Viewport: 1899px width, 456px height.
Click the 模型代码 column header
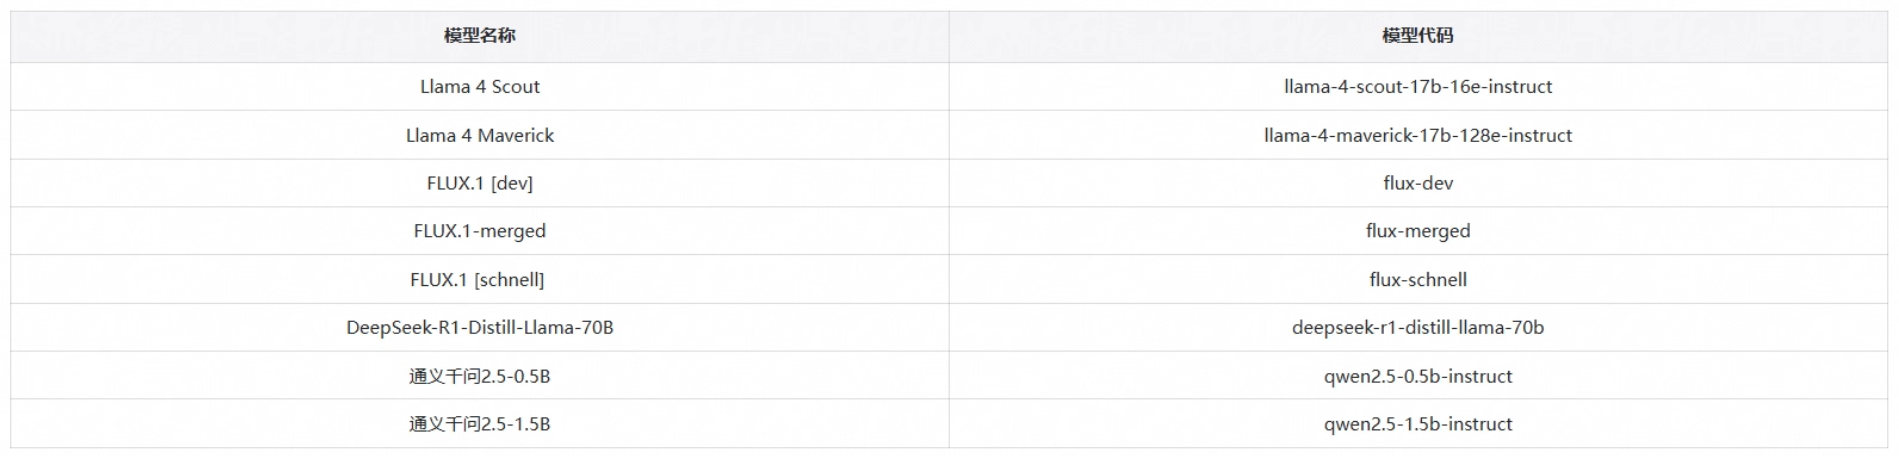click(x=1417, y=36)
